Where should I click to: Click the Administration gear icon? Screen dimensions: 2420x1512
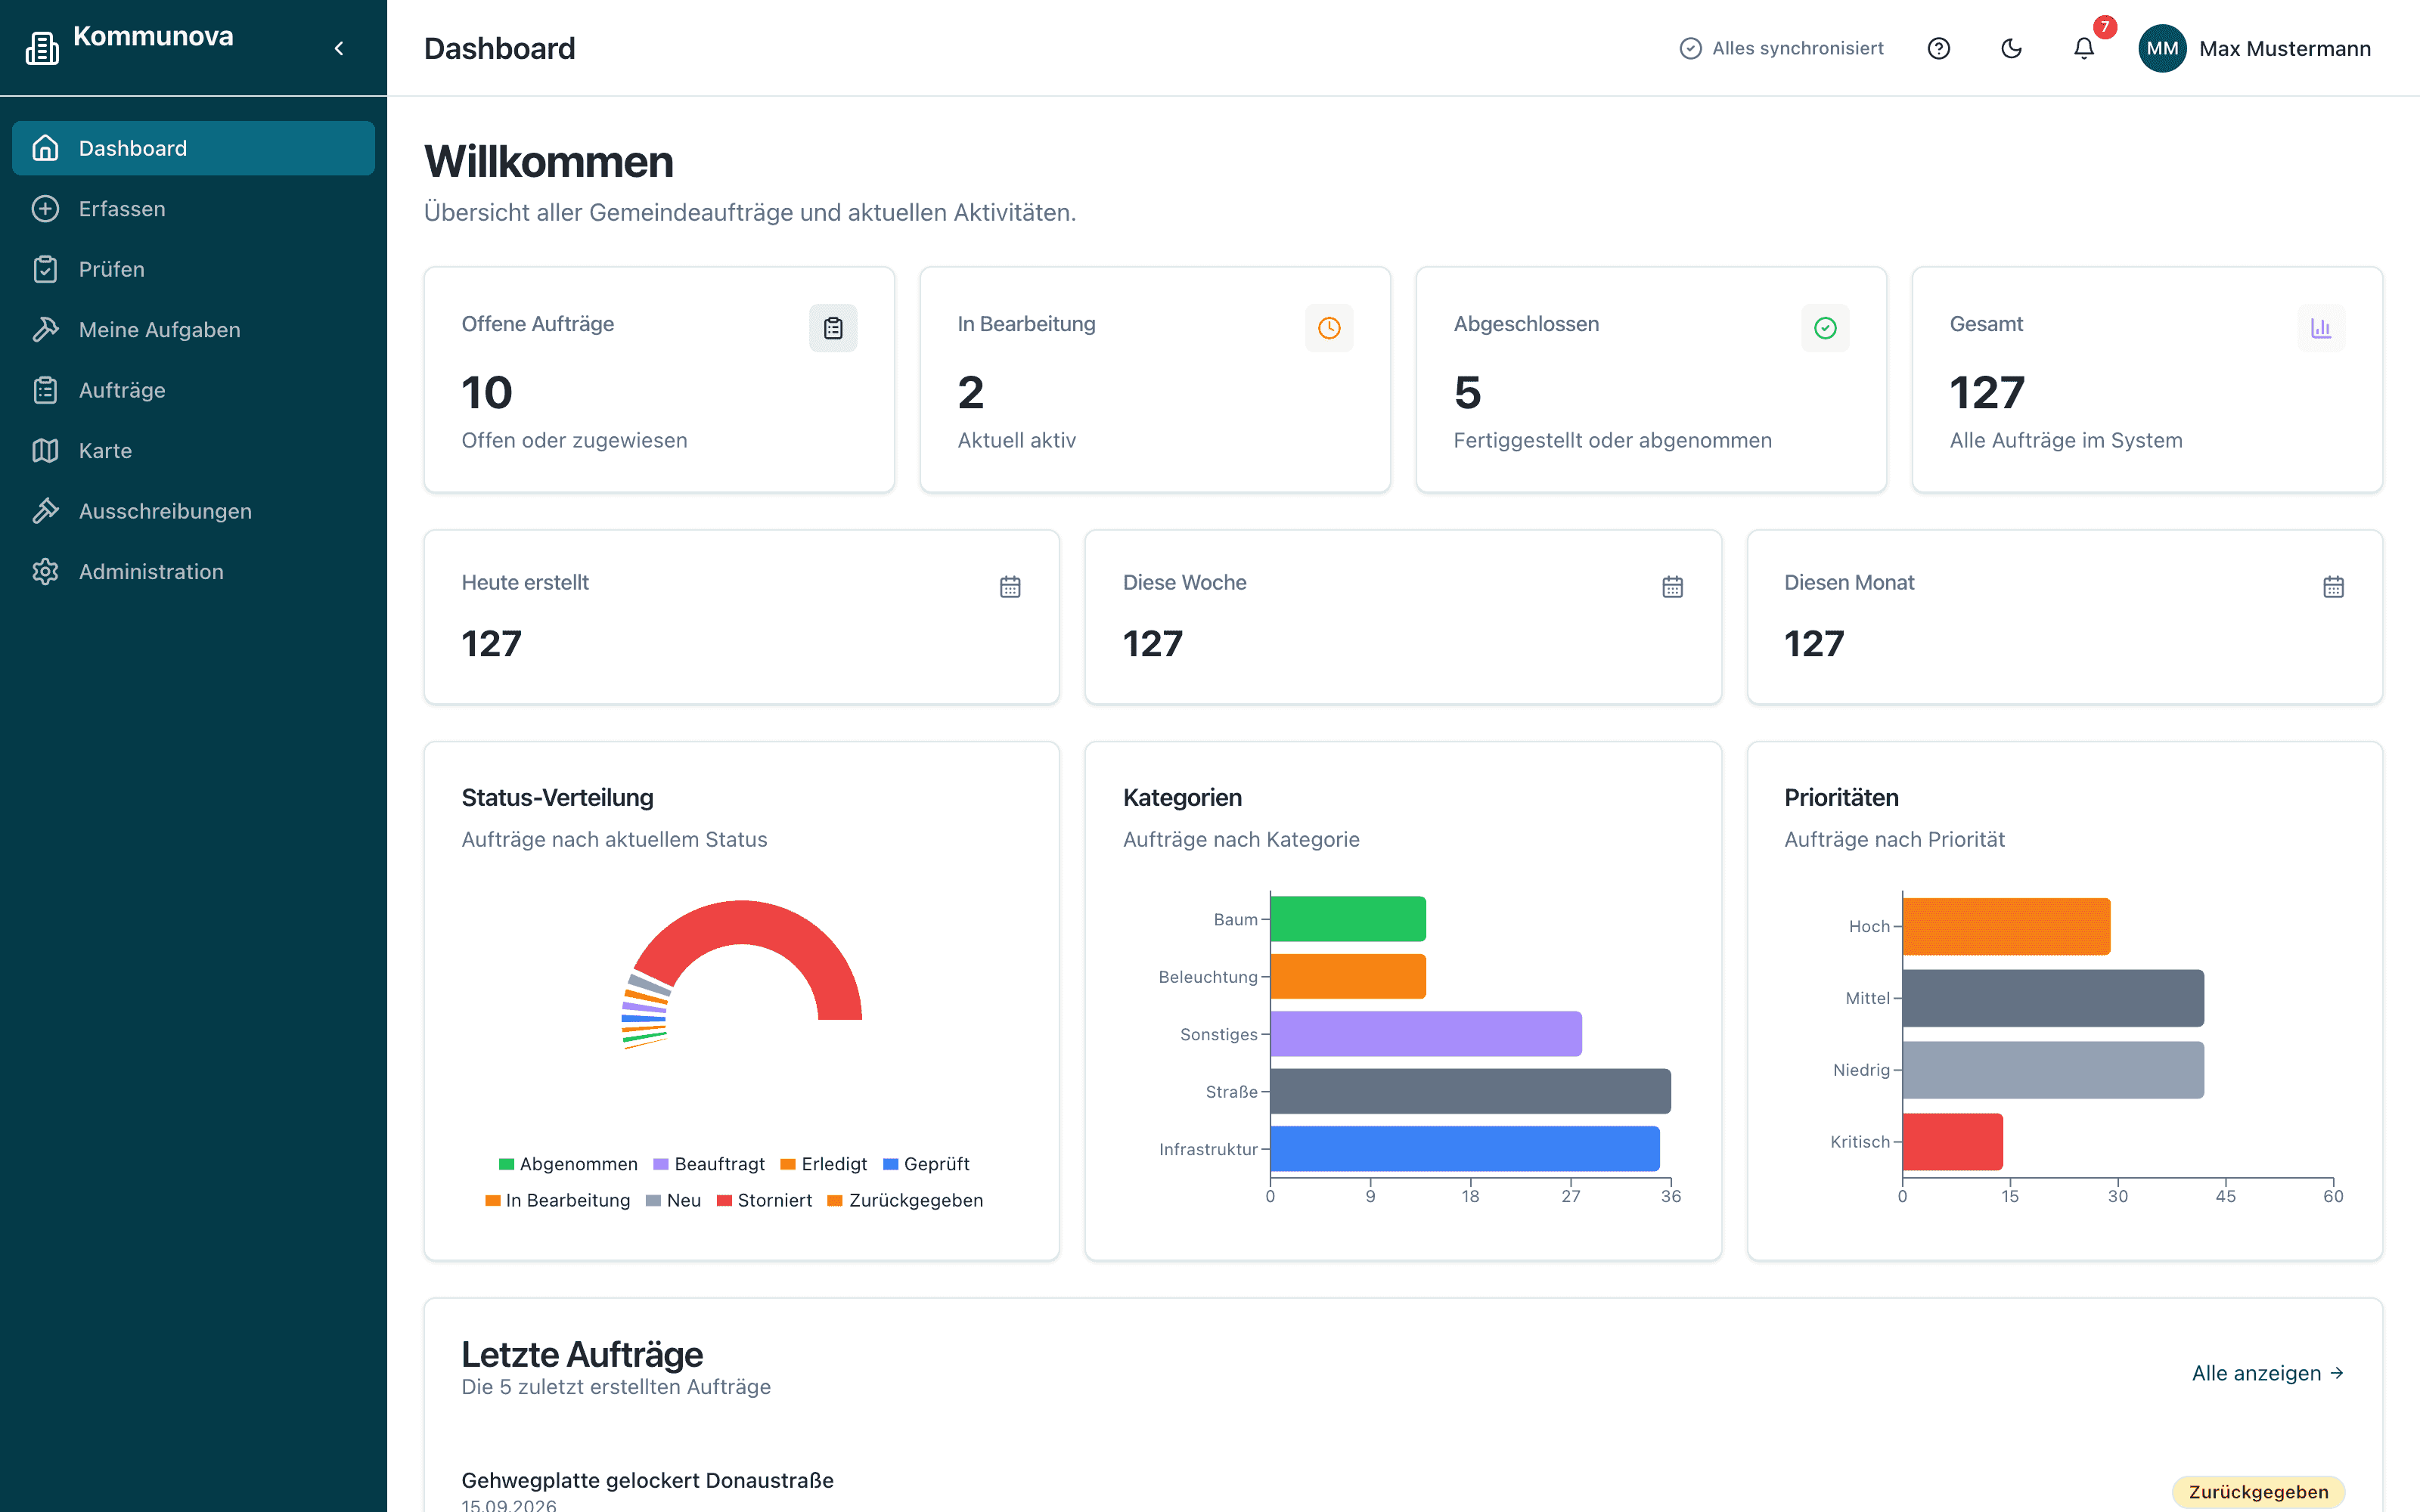(45, 571)
